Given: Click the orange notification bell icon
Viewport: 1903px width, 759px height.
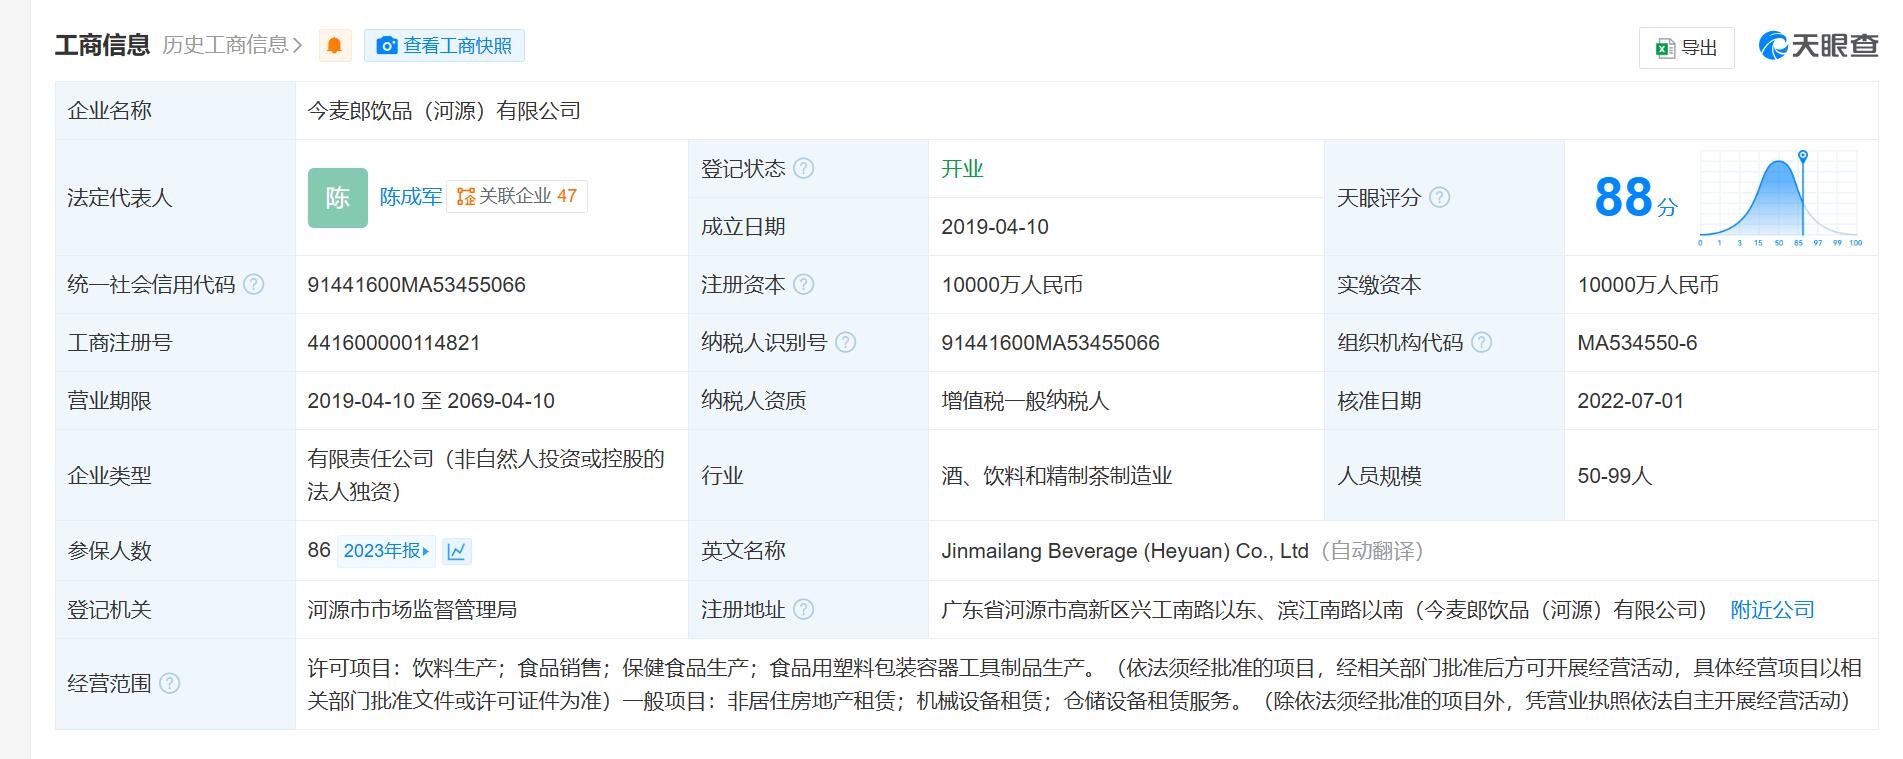Looking at the screenshot, I should [335, 46].
